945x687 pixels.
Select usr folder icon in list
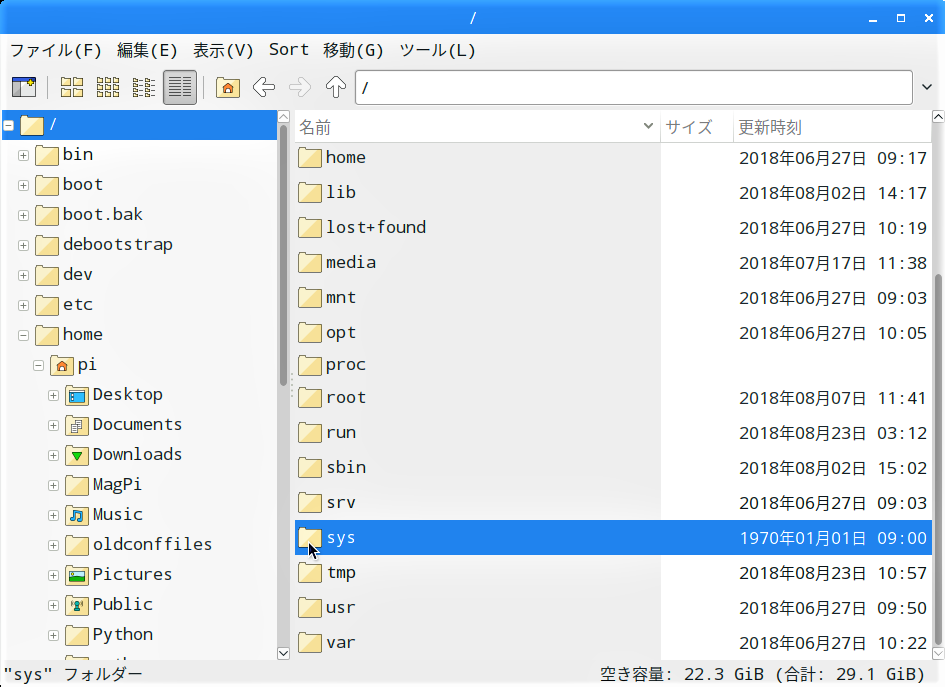(x=310, y=608)
